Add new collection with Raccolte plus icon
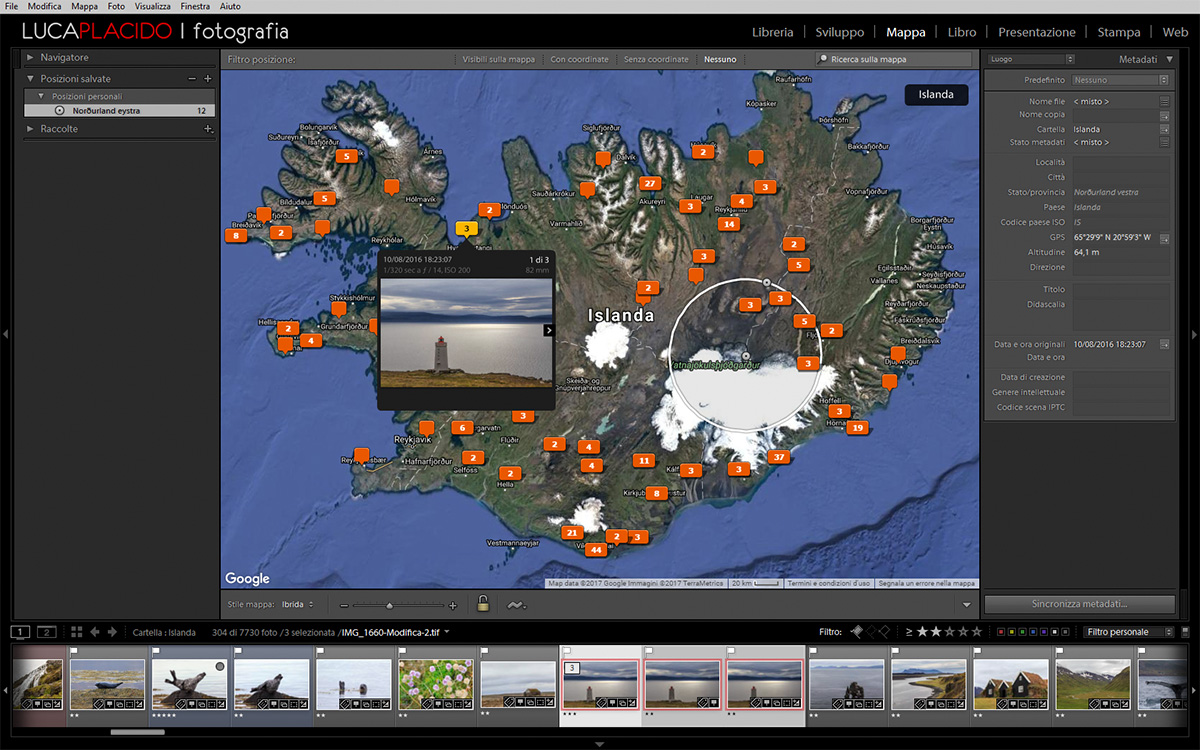 (208, 129)
